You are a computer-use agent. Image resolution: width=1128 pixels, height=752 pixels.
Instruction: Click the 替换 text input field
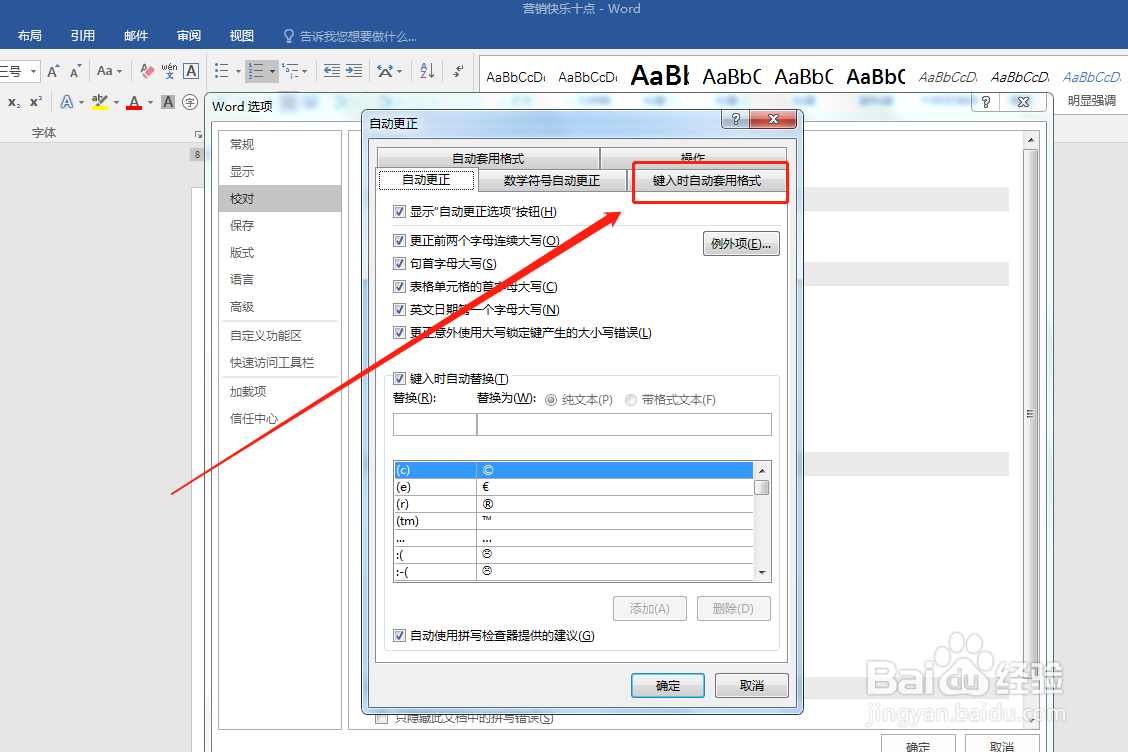point(435,425)
